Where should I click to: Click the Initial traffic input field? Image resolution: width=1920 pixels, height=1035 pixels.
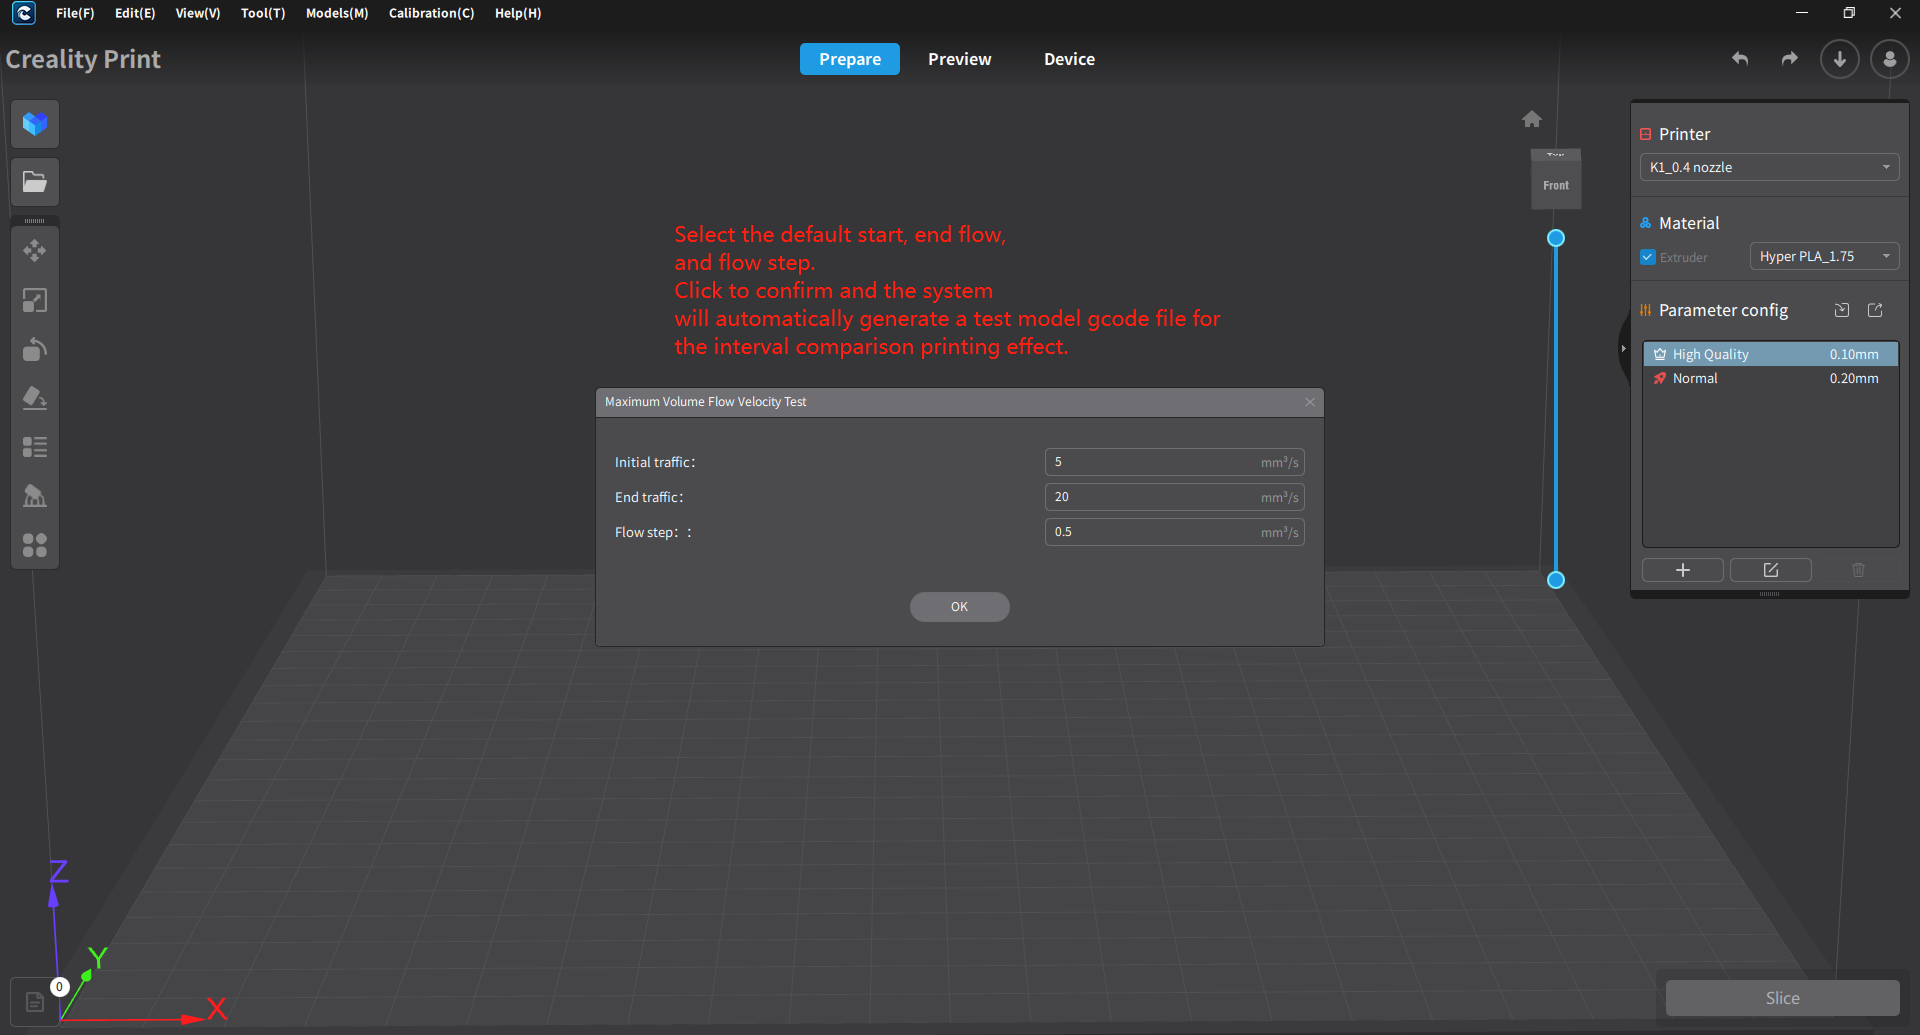tap(1175, 462)
